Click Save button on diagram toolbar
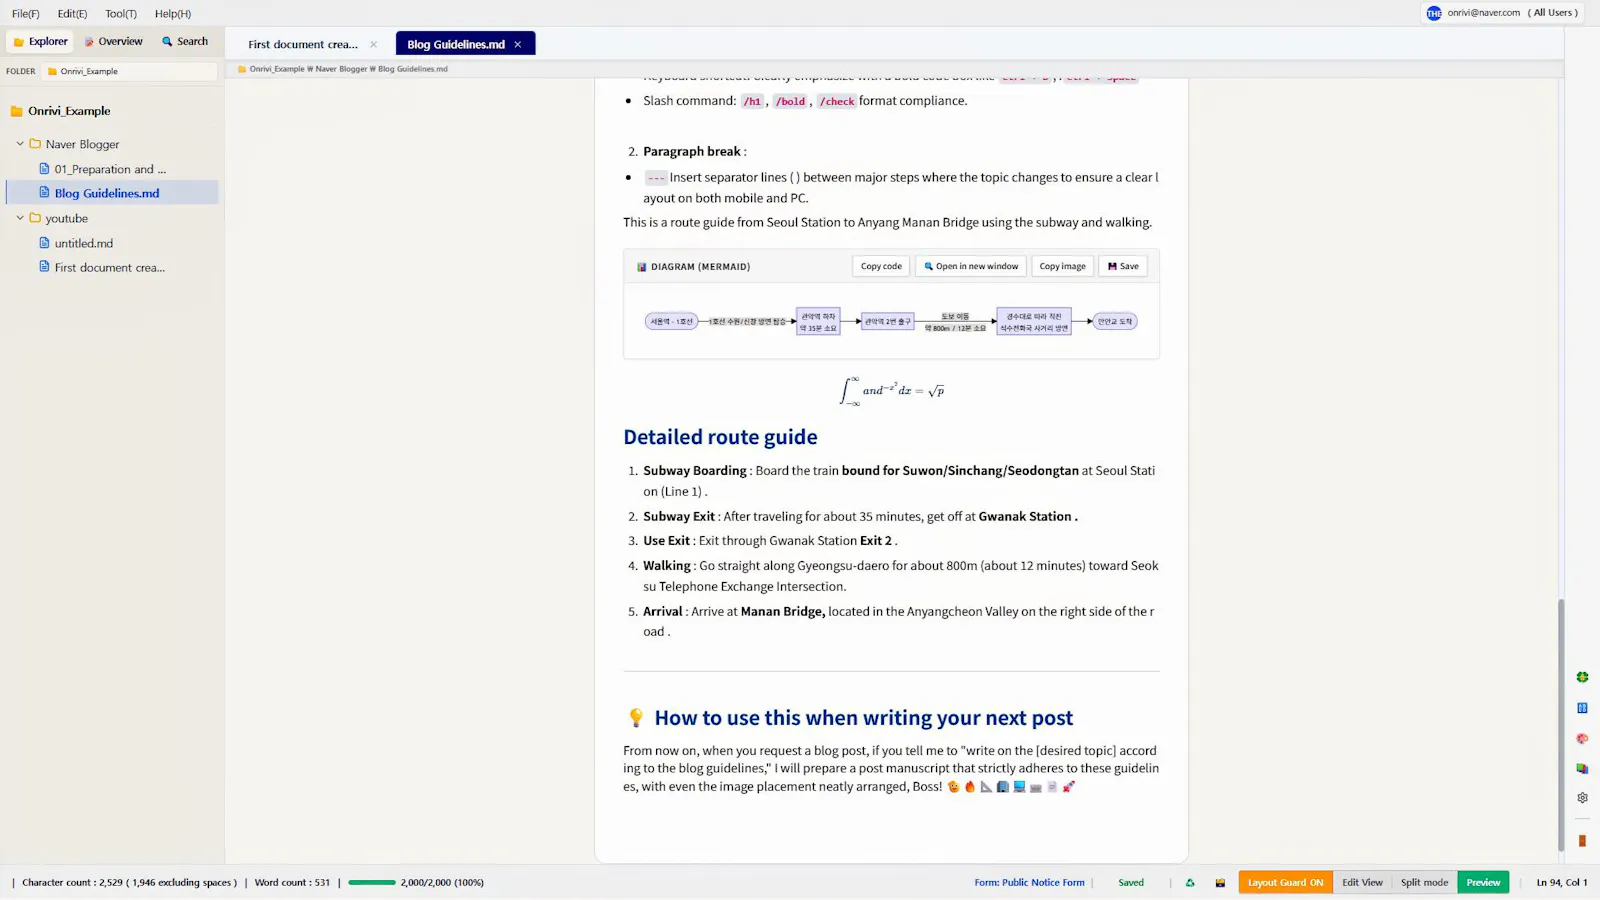Screen dimensions: 1600x900 [1123, 266]
